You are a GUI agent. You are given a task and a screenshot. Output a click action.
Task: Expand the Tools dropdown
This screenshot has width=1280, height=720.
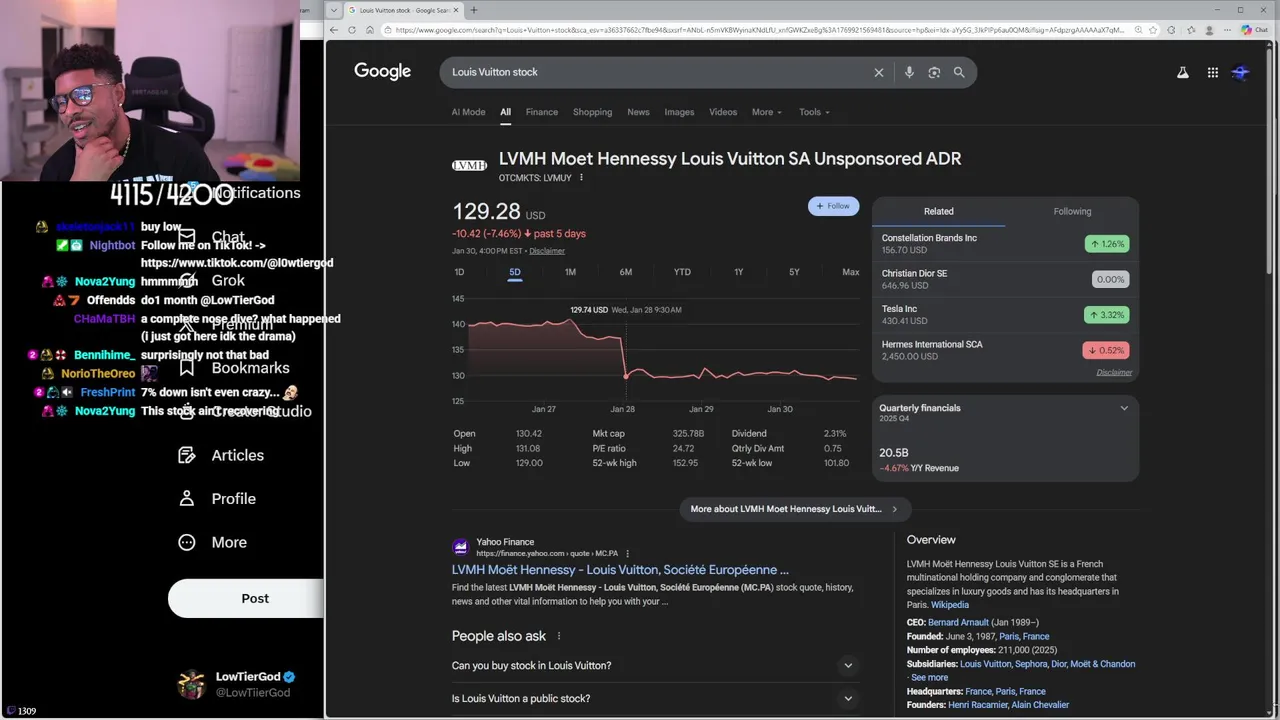coord(814,112)
